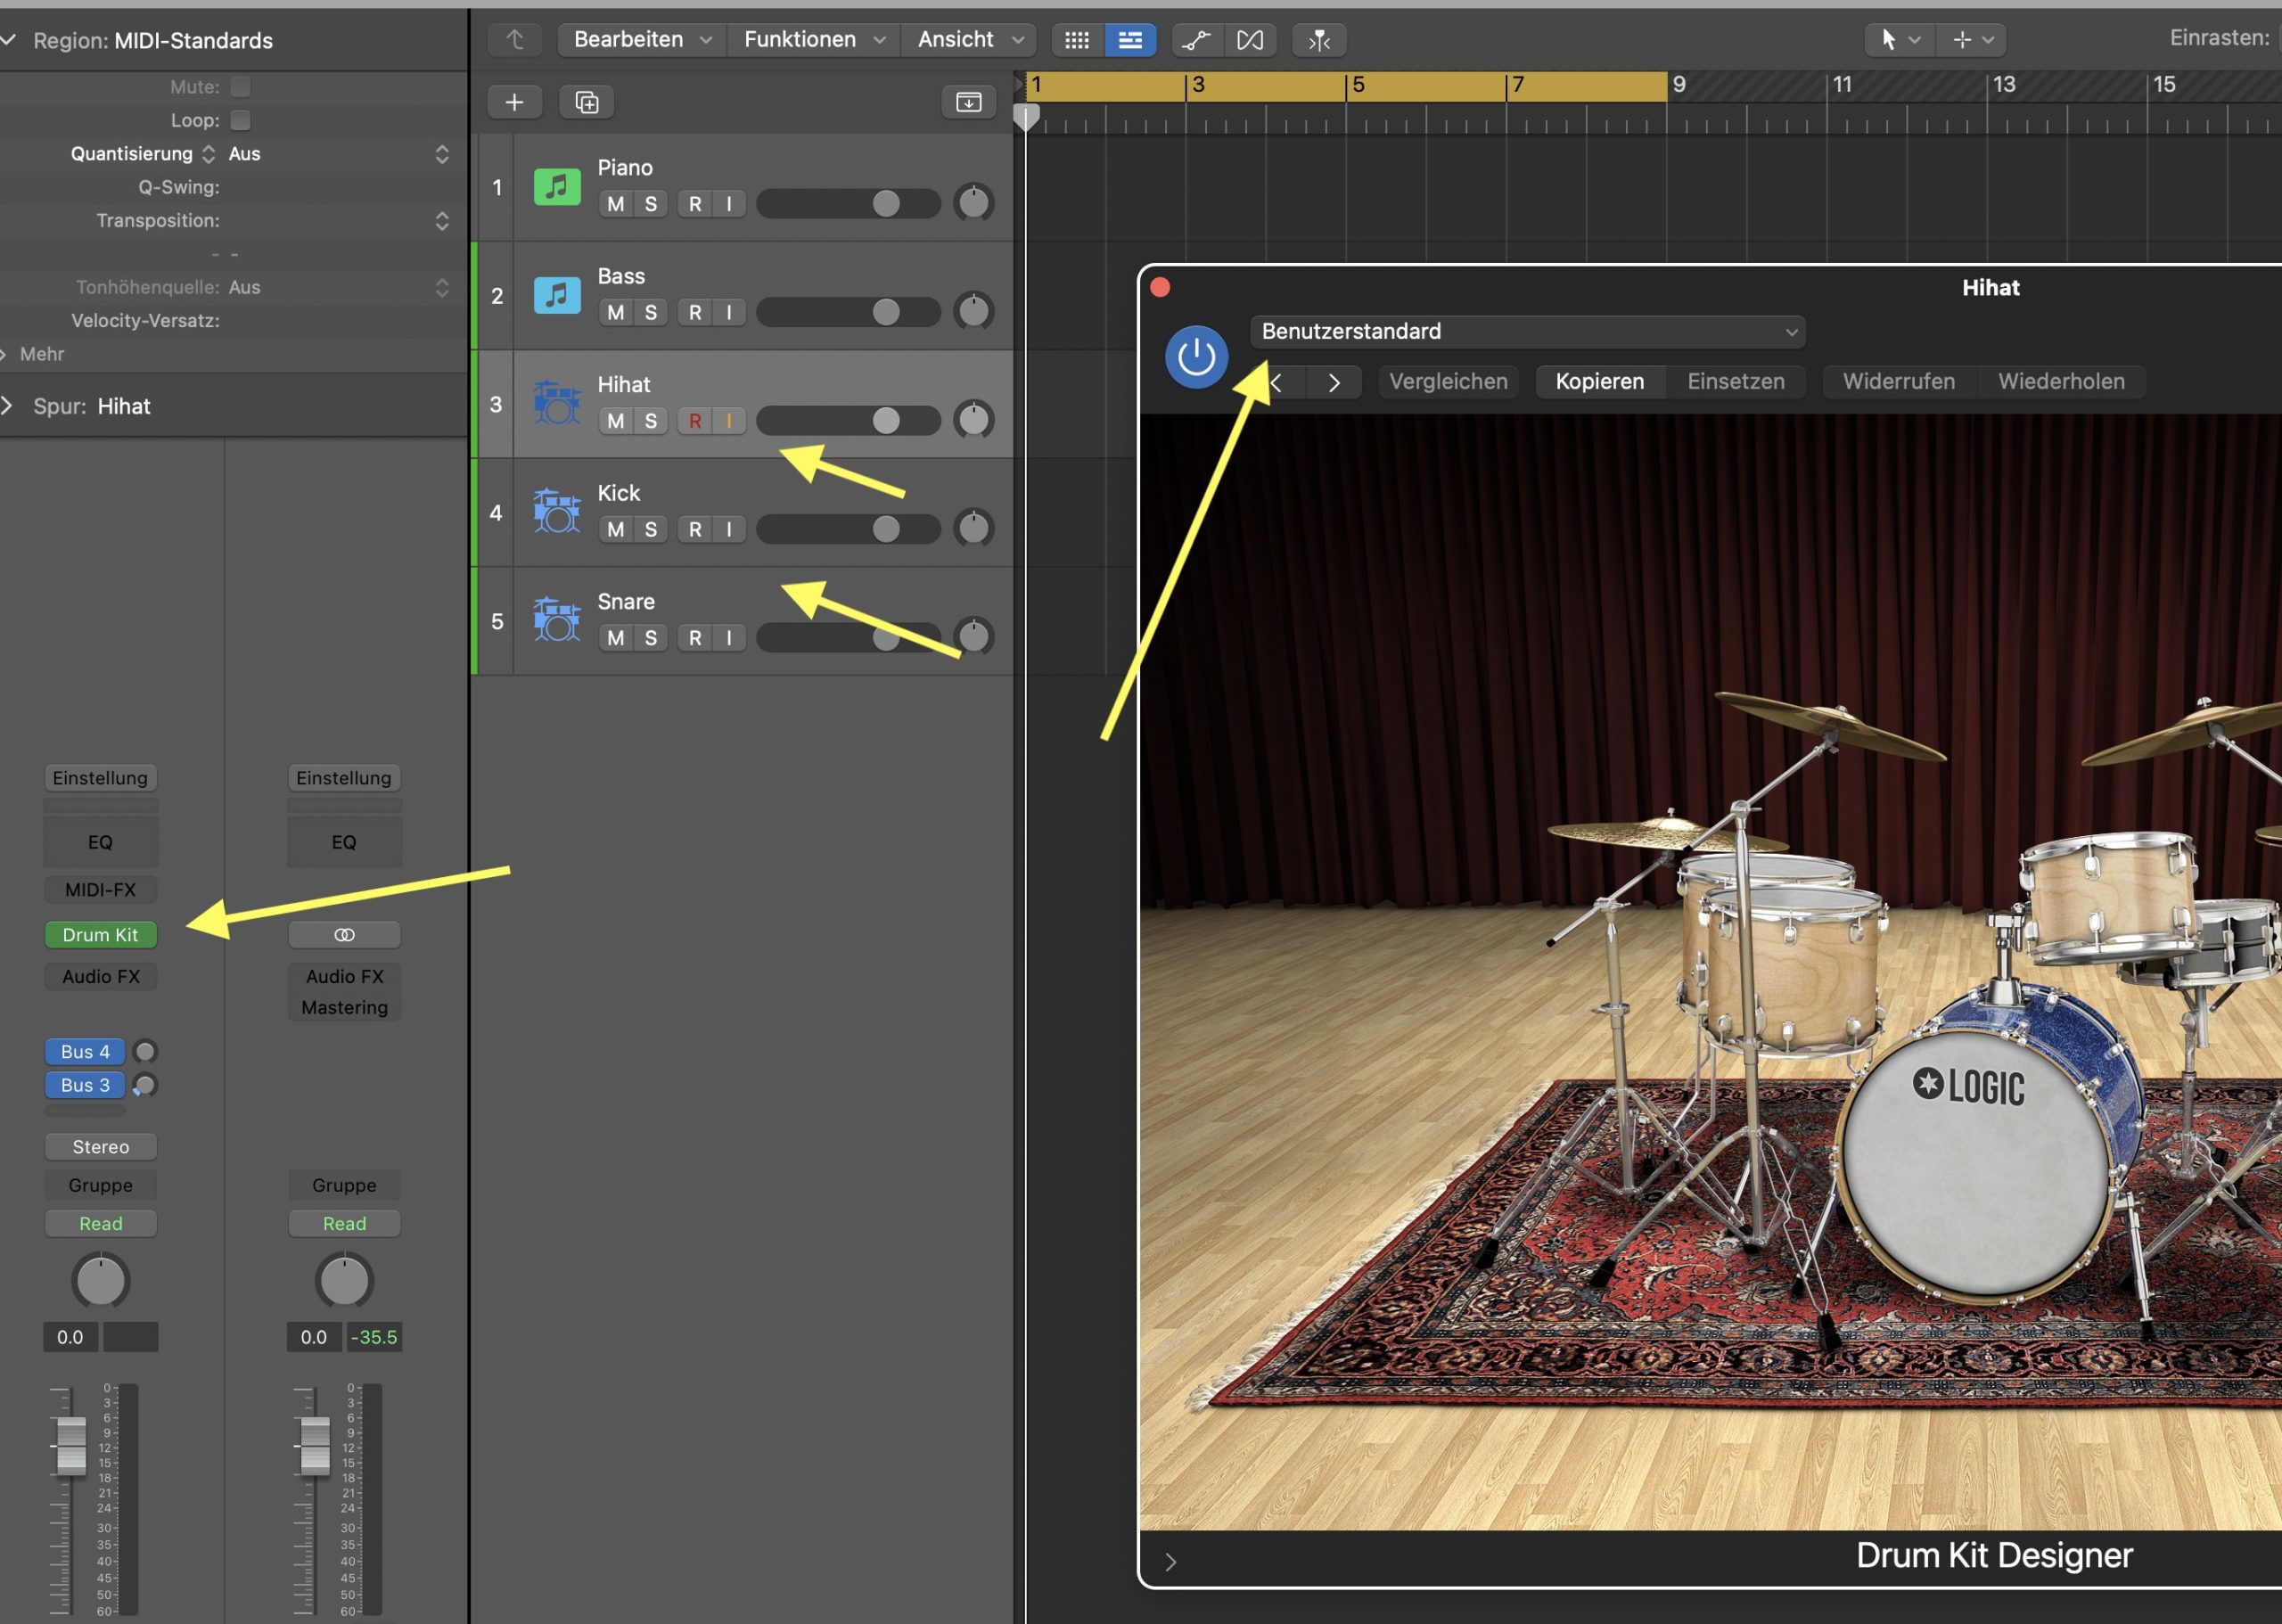Open the Benutzerstandard preset dropdown
Image resolution: width=2282 pixels, height=1624 pixels.
(1527, 332)
